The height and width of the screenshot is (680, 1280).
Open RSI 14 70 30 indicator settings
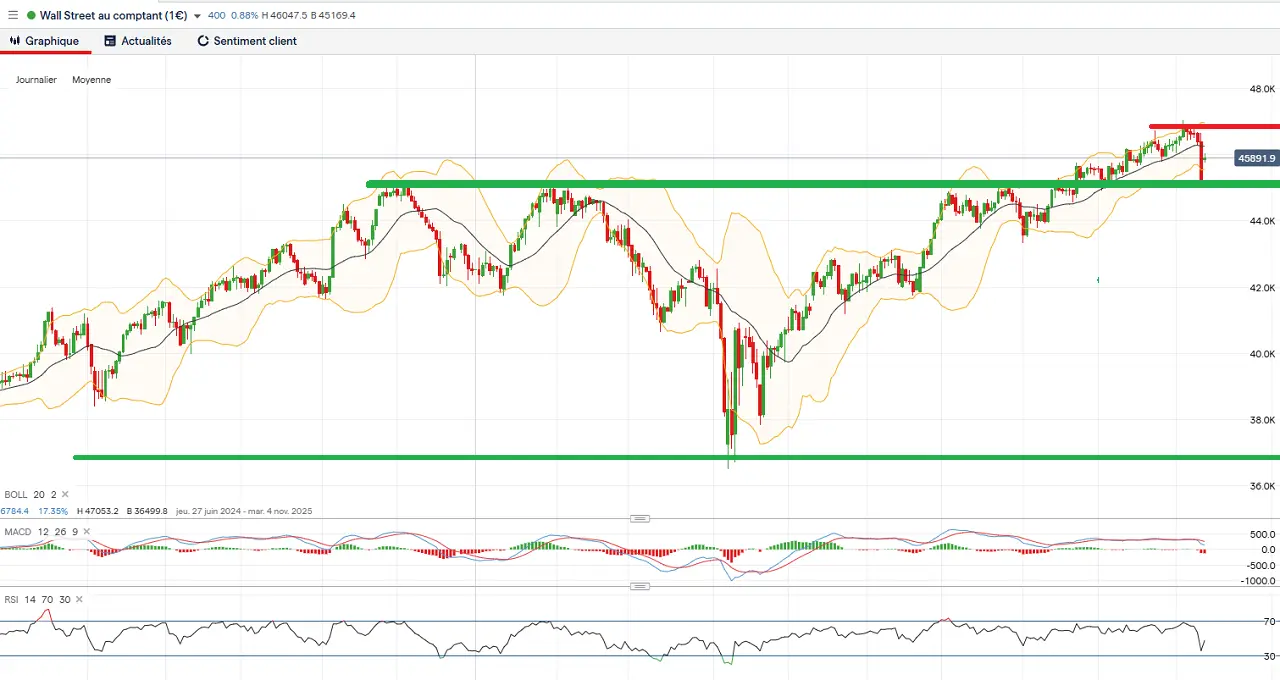[x=36, y=599]
